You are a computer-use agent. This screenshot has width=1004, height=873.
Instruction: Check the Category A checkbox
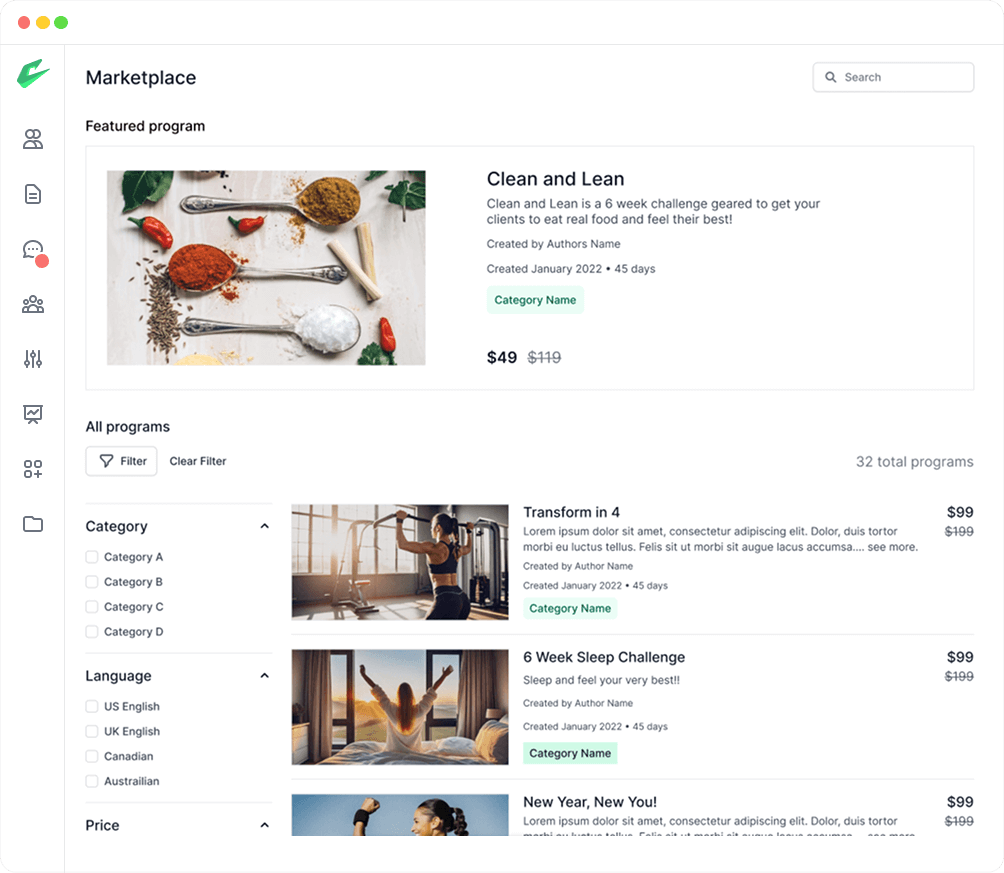click(x=92, y=557)
